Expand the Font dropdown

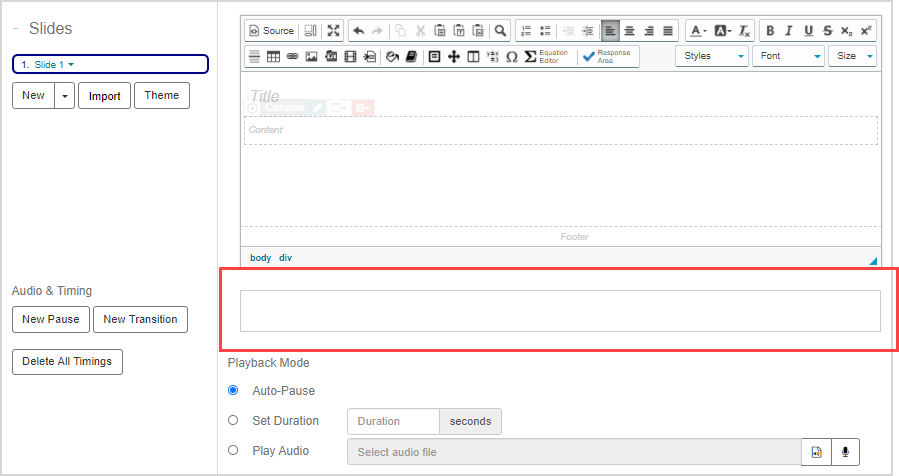coord(788,56)
